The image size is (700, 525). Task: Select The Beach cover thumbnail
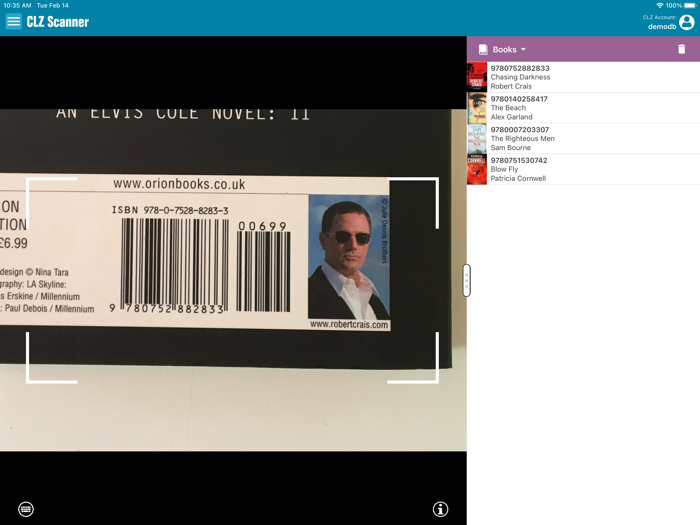tap(477, 108)
